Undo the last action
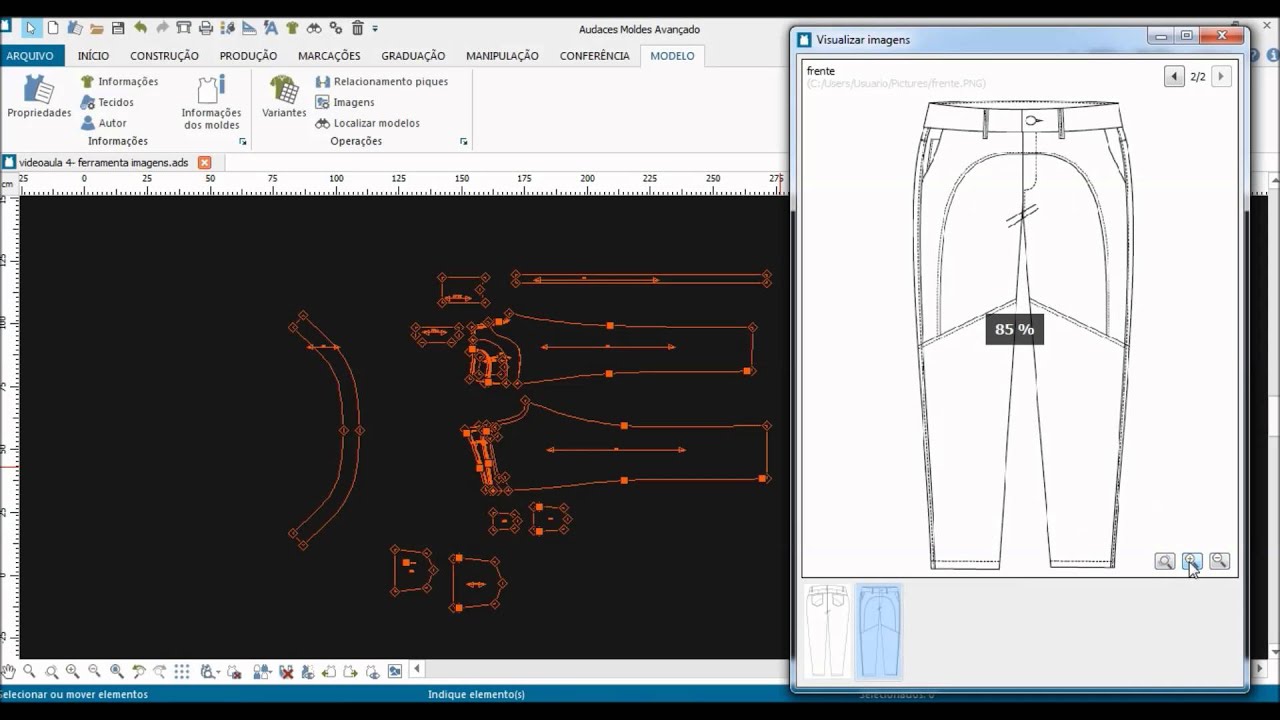Image resolution: width=1280 pixels, height=720 pixels. tap(140, 28)
